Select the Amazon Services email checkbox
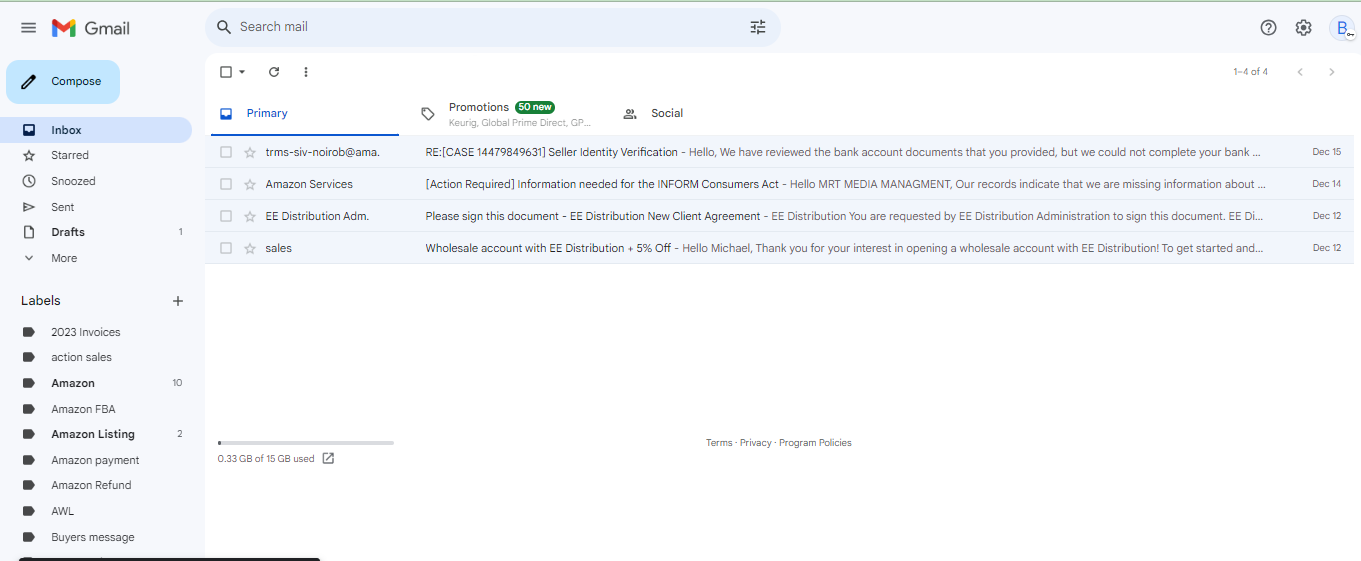This screenshot has height=561, width=1361. (226, 184)
